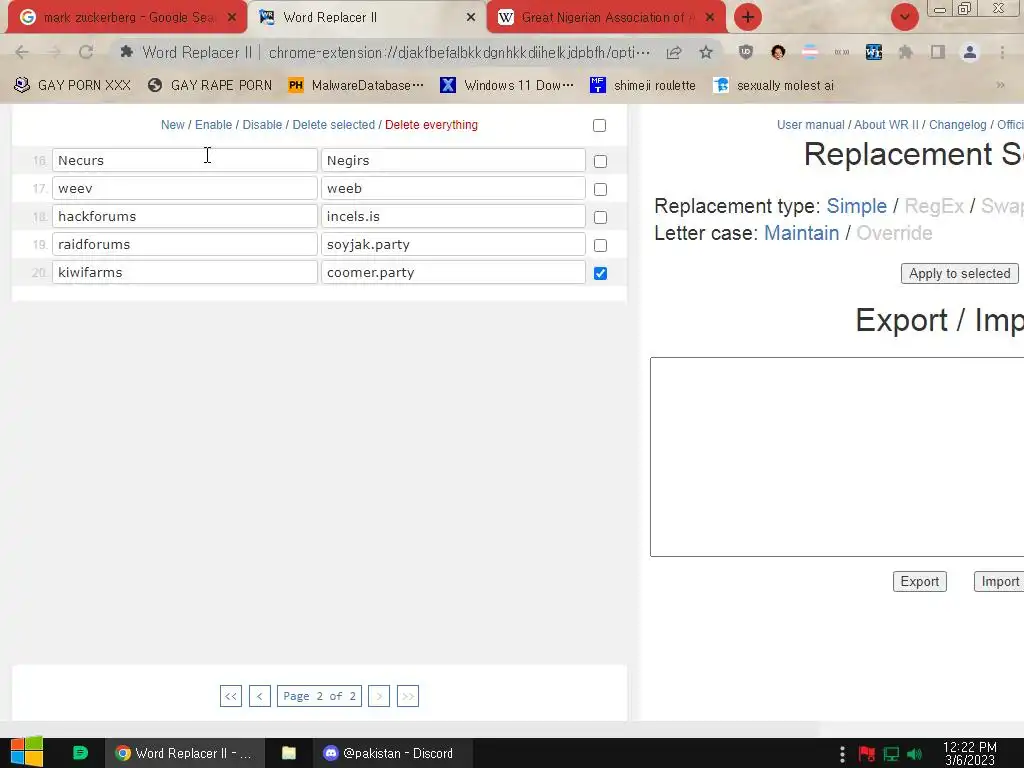
Task: Open the MalwareDatabase bookmark
Action: [356, 86]
